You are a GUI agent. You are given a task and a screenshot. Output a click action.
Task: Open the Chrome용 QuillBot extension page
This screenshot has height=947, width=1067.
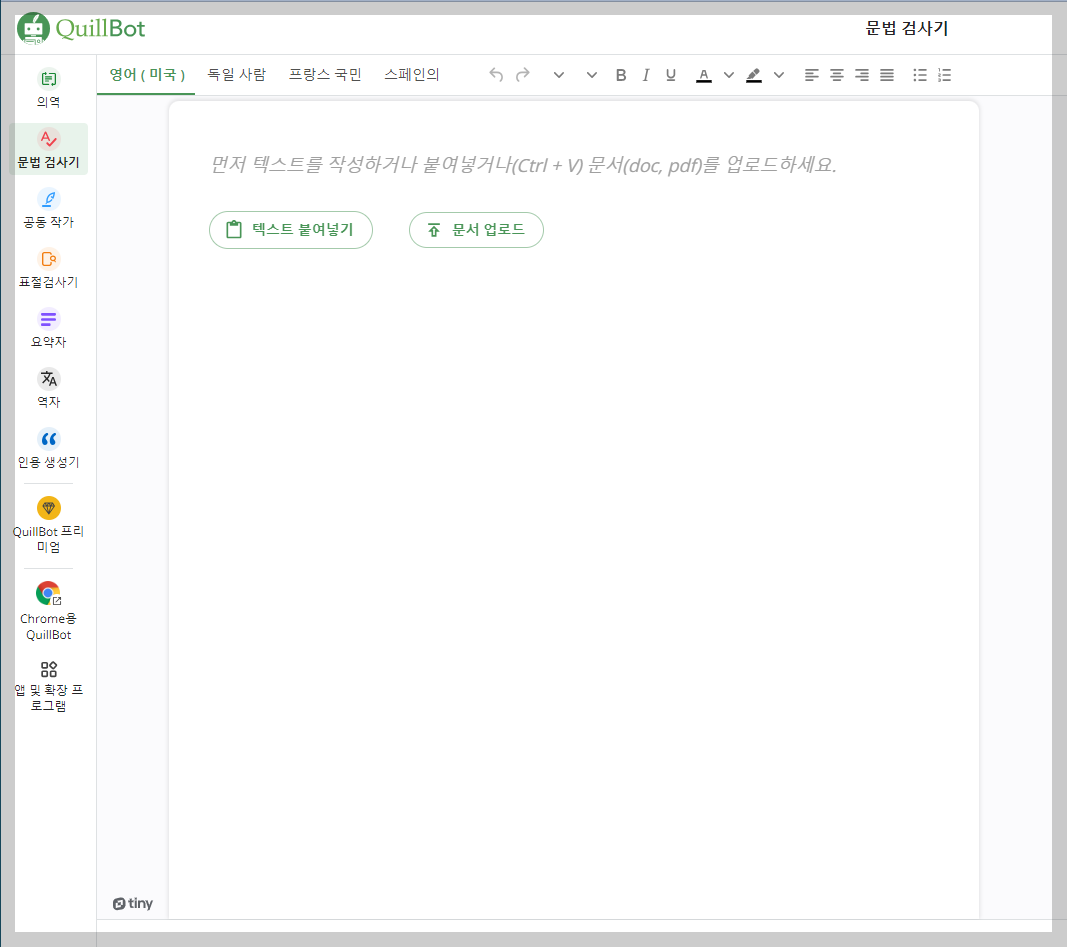click(48, 605)
